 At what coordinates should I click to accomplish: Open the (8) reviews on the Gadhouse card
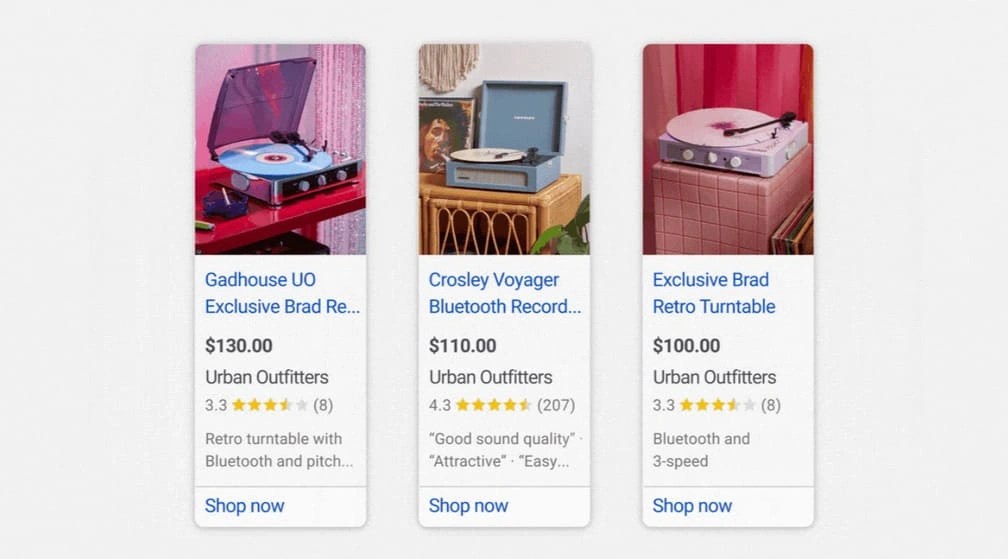(323, 405)
